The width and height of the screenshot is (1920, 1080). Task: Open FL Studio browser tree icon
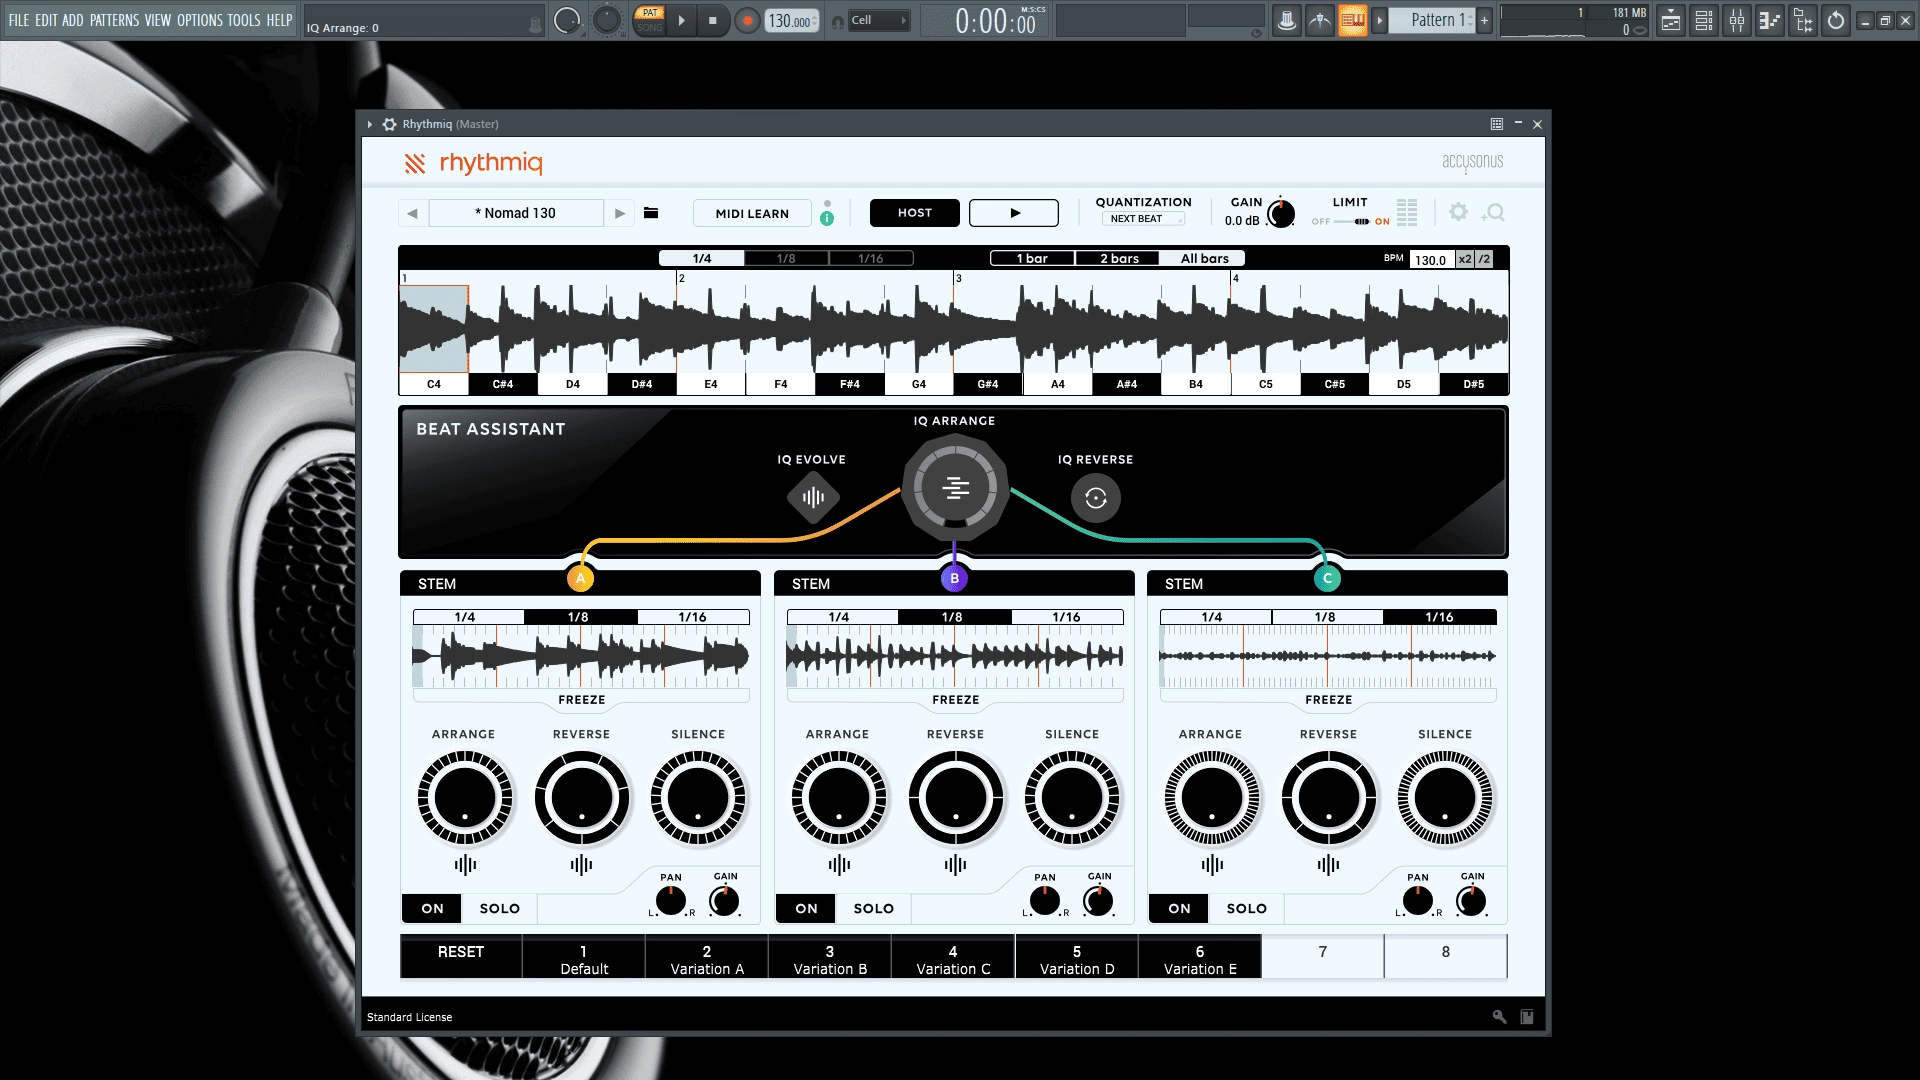click(x=1803, y=20)
